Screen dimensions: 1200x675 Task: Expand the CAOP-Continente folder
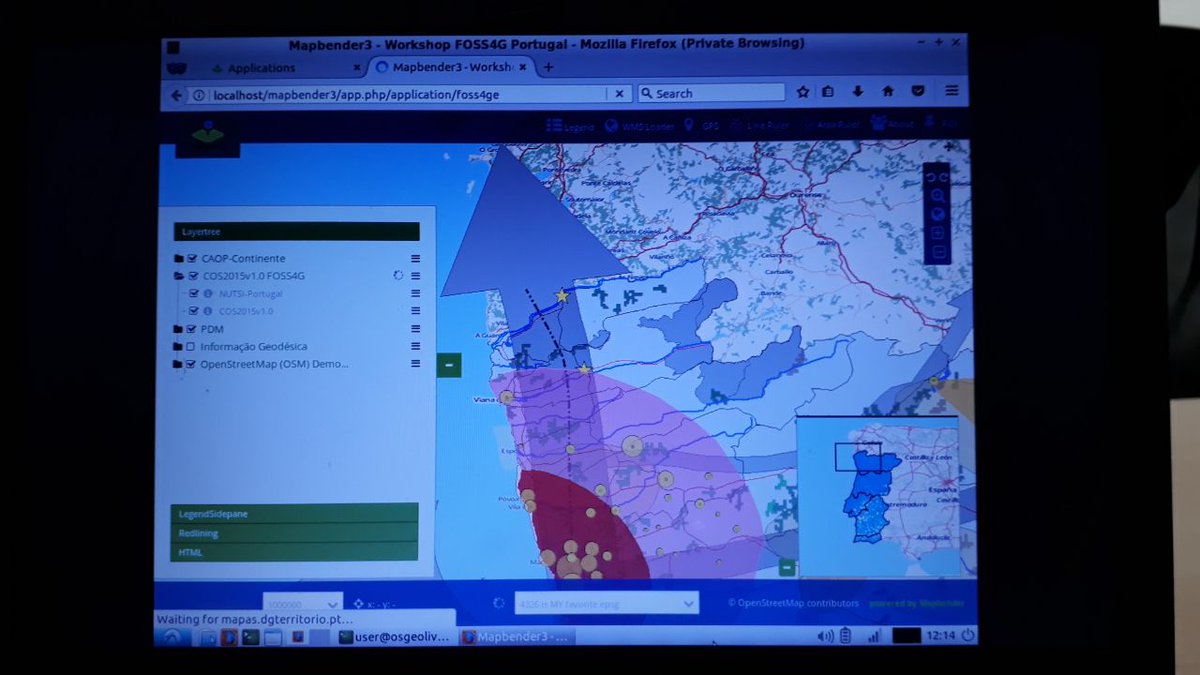(179, 258)
